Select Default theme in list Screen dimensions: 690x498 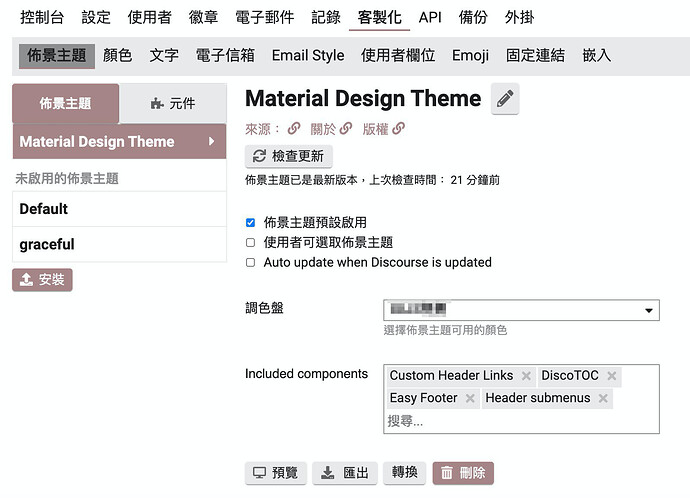[x=119, y=209]
